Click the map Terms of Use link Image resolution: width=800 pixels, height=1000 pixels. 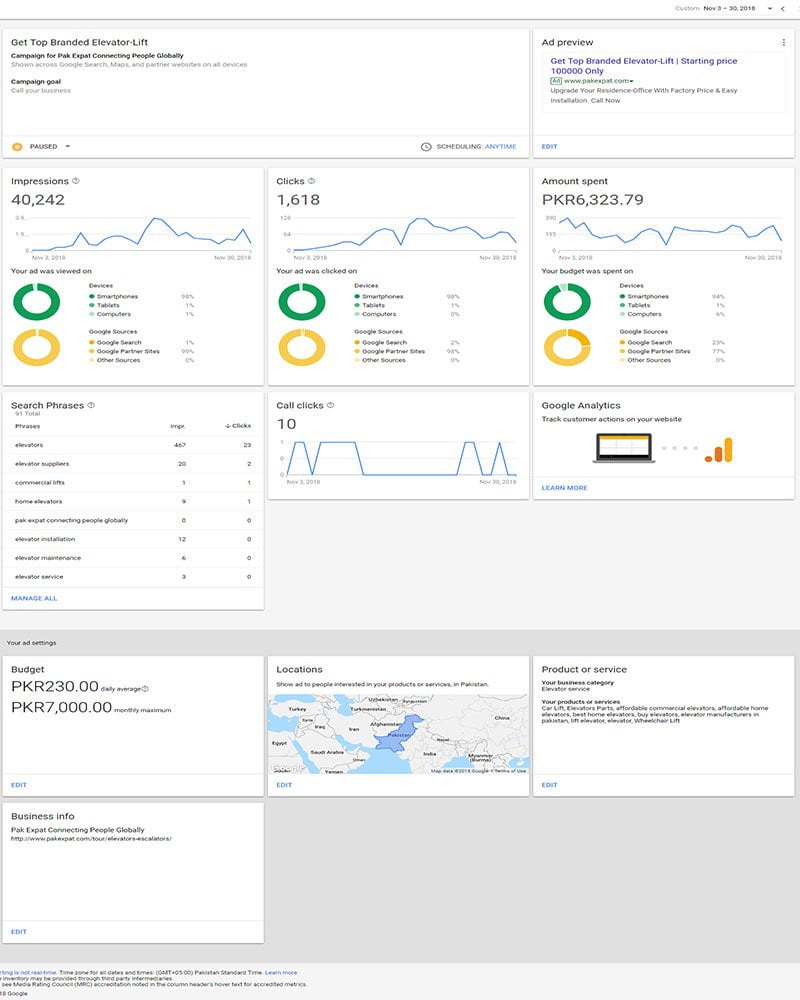click(x=510, y=771)
